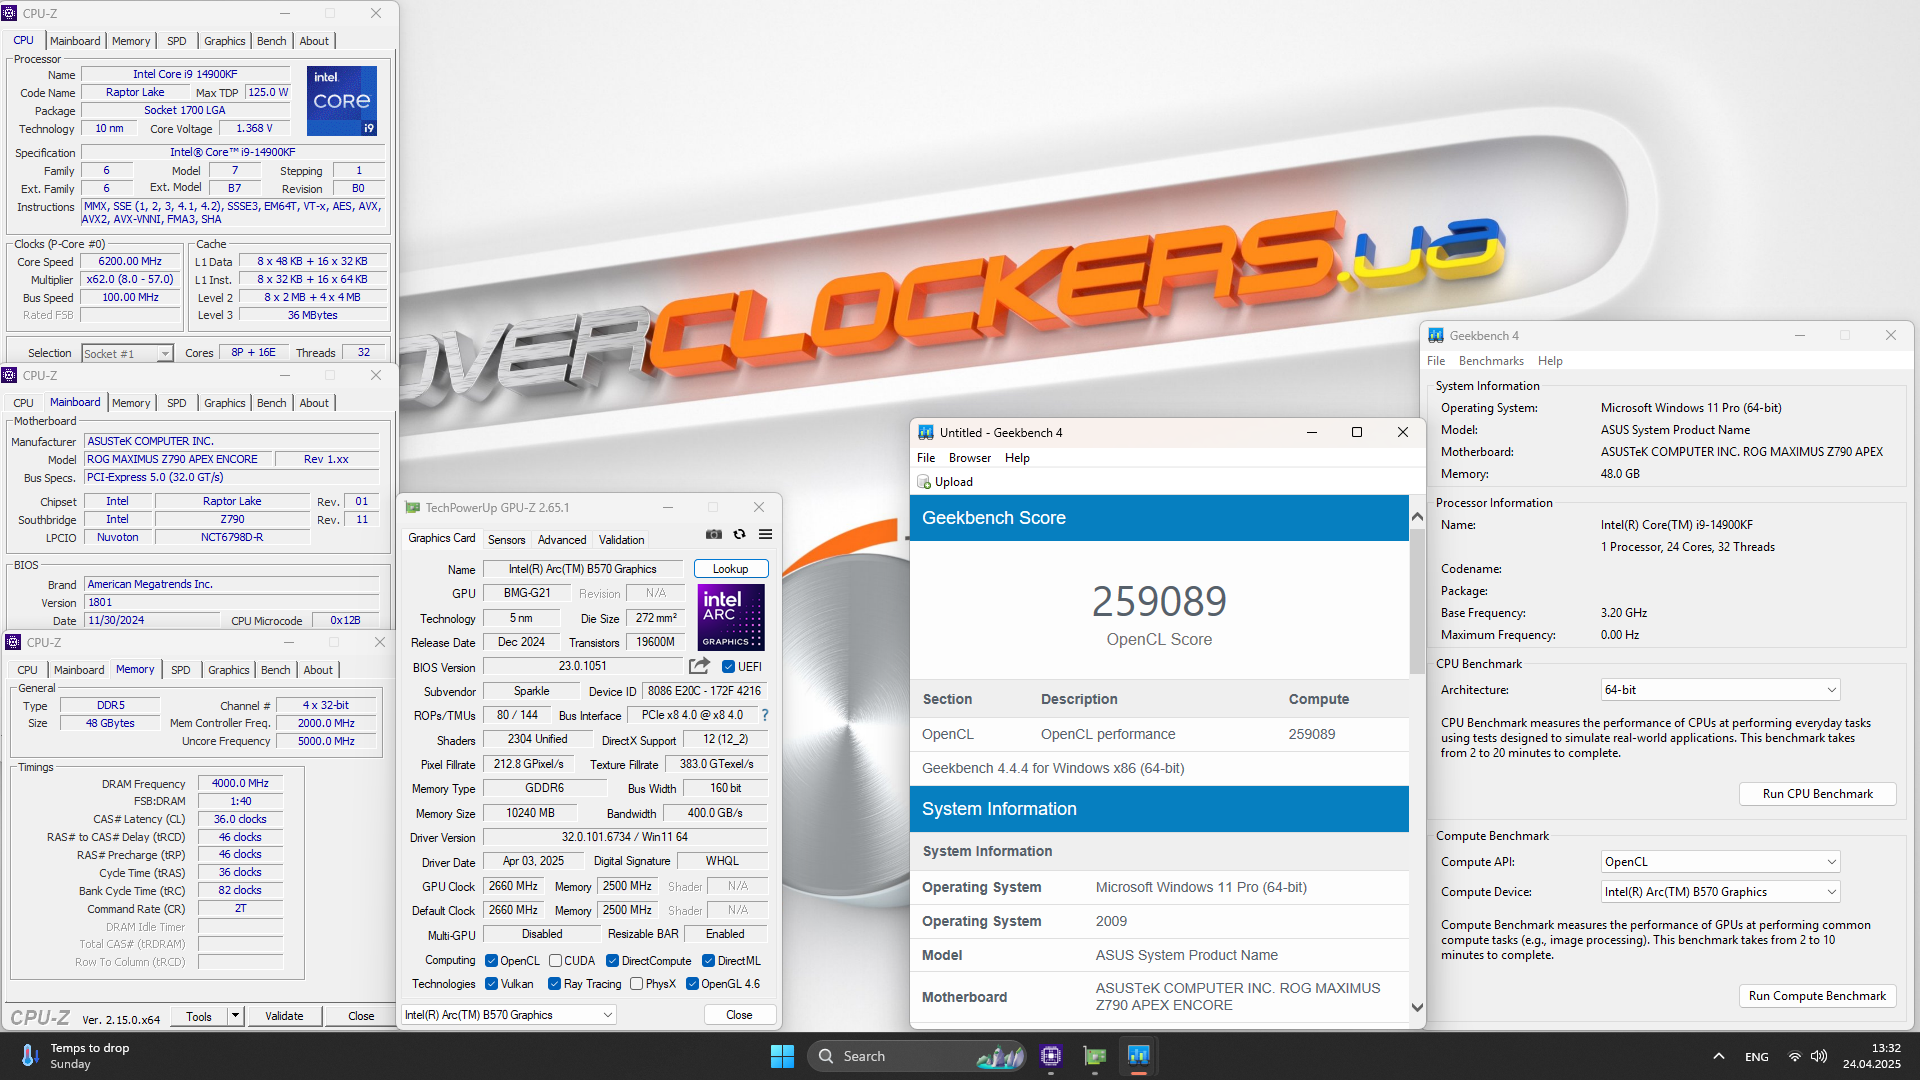This screenshot has width=1920, height=1080.
Task: Click the network Wi-Fi tray icon
Action: 1795,1056
